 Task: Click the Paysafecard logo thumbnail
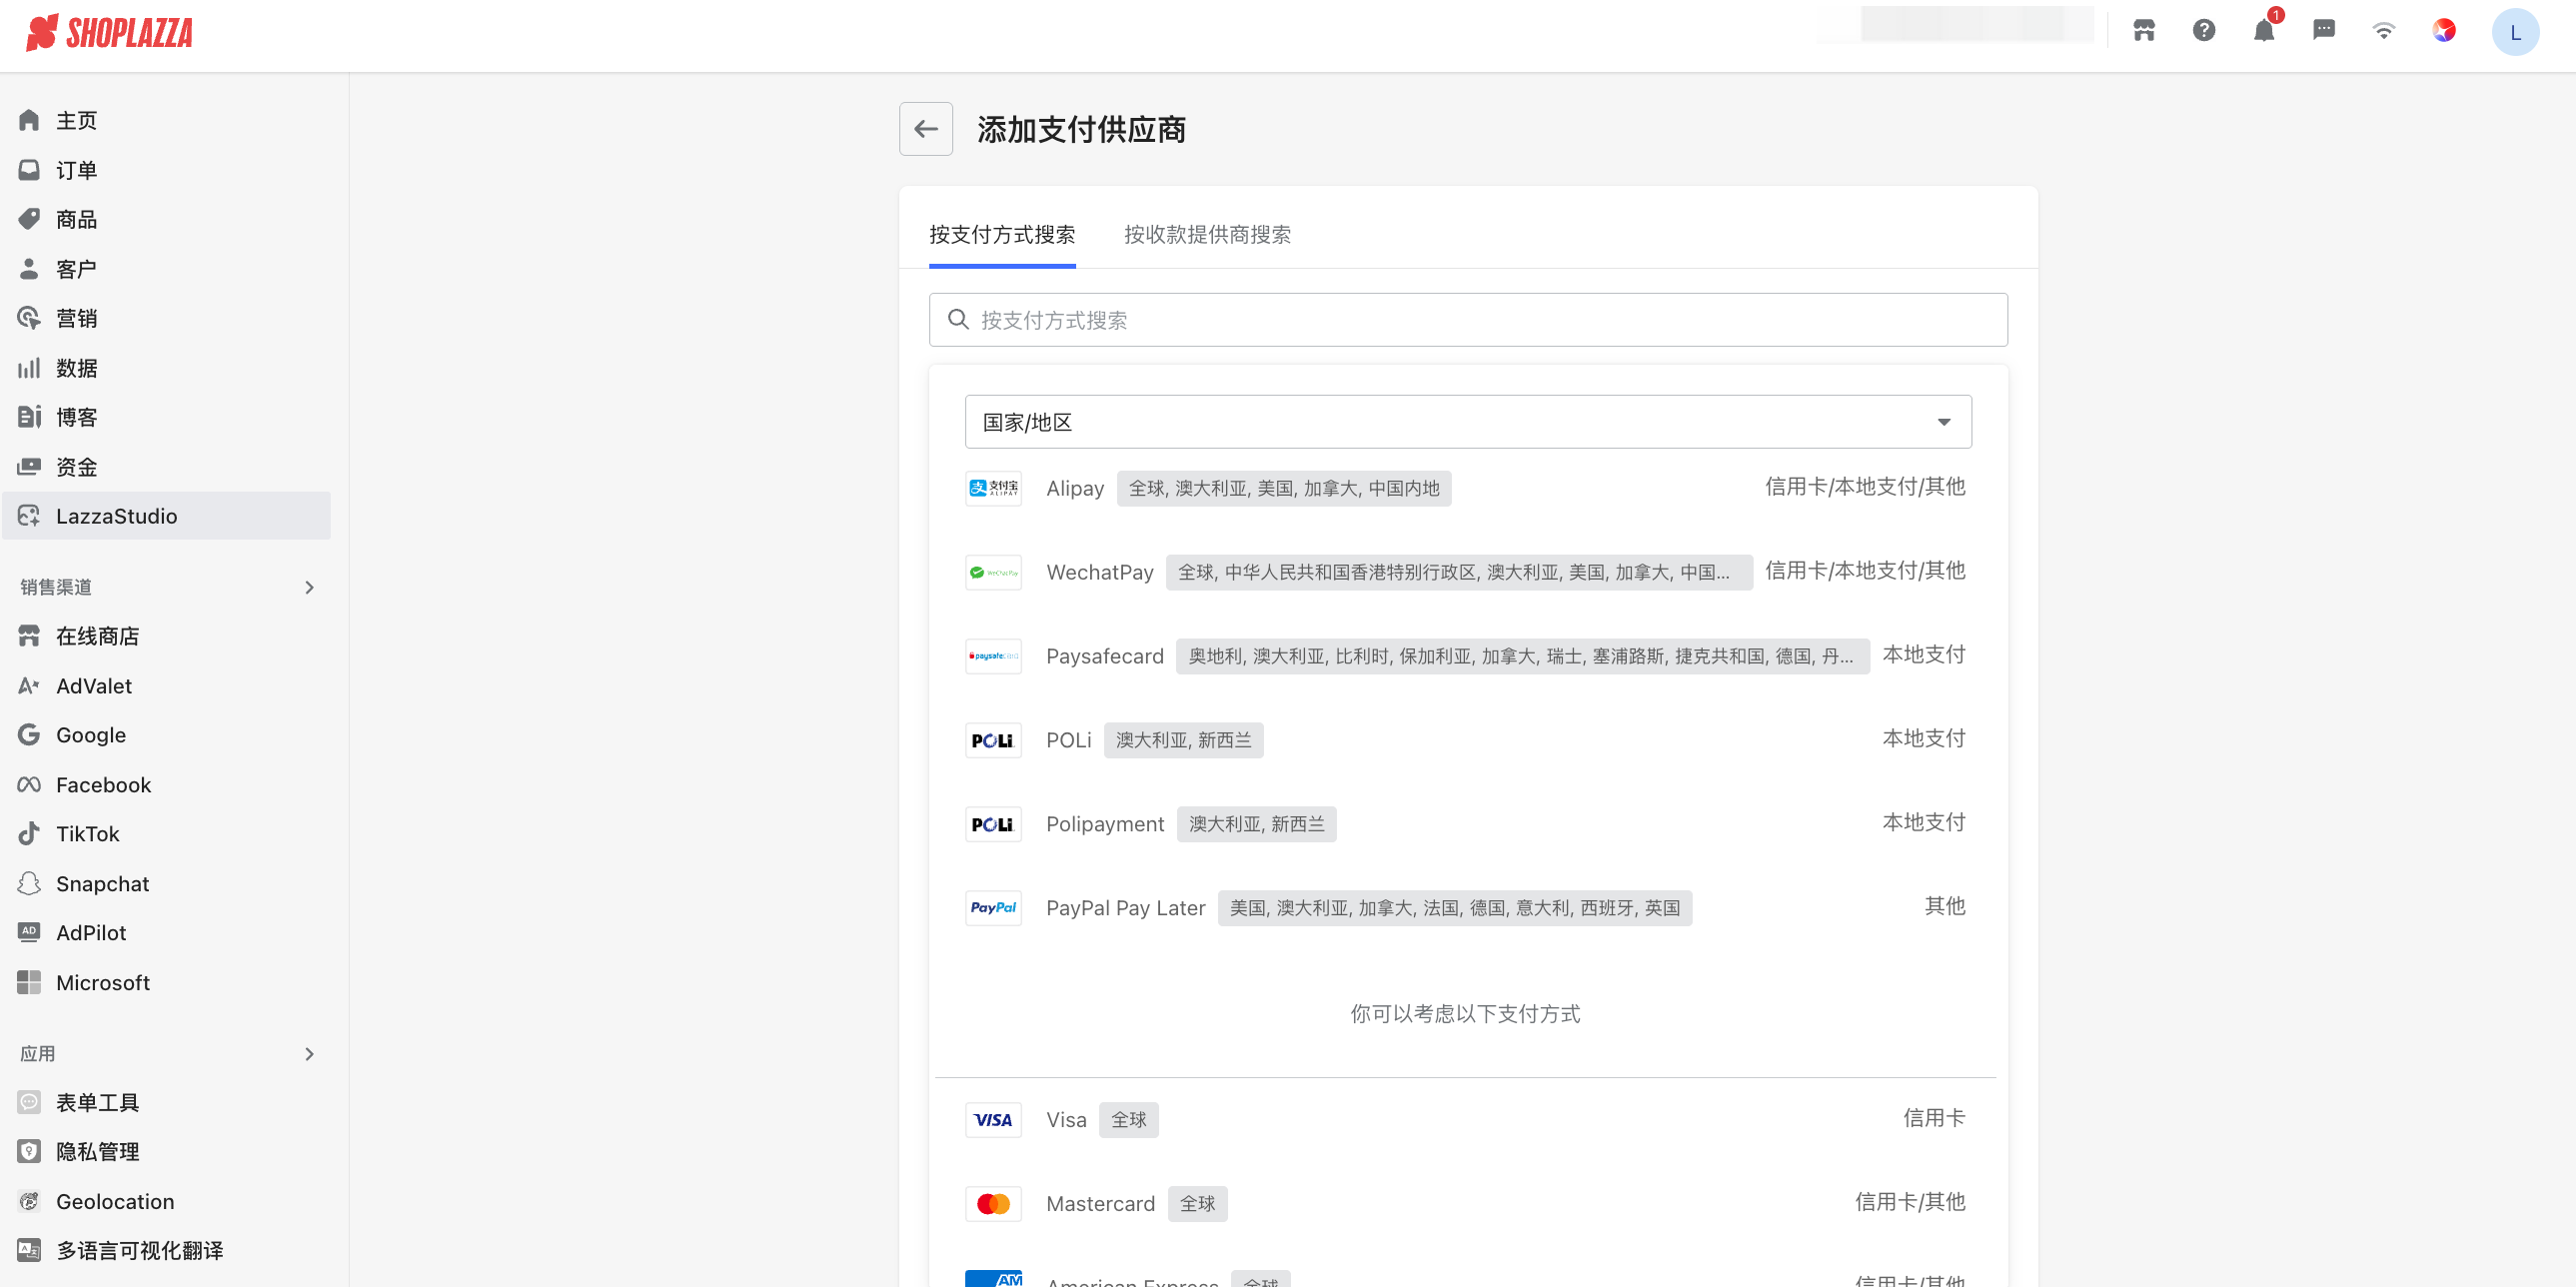[x=993, y=656]
